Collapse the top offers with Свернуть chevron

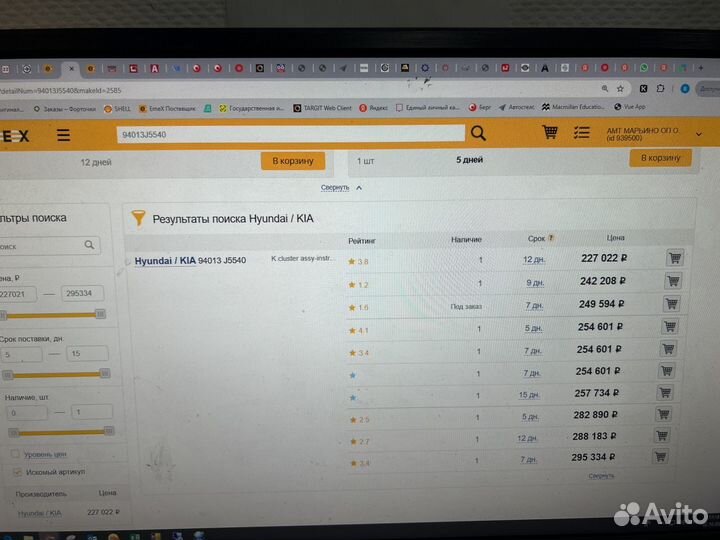point(359,187)
